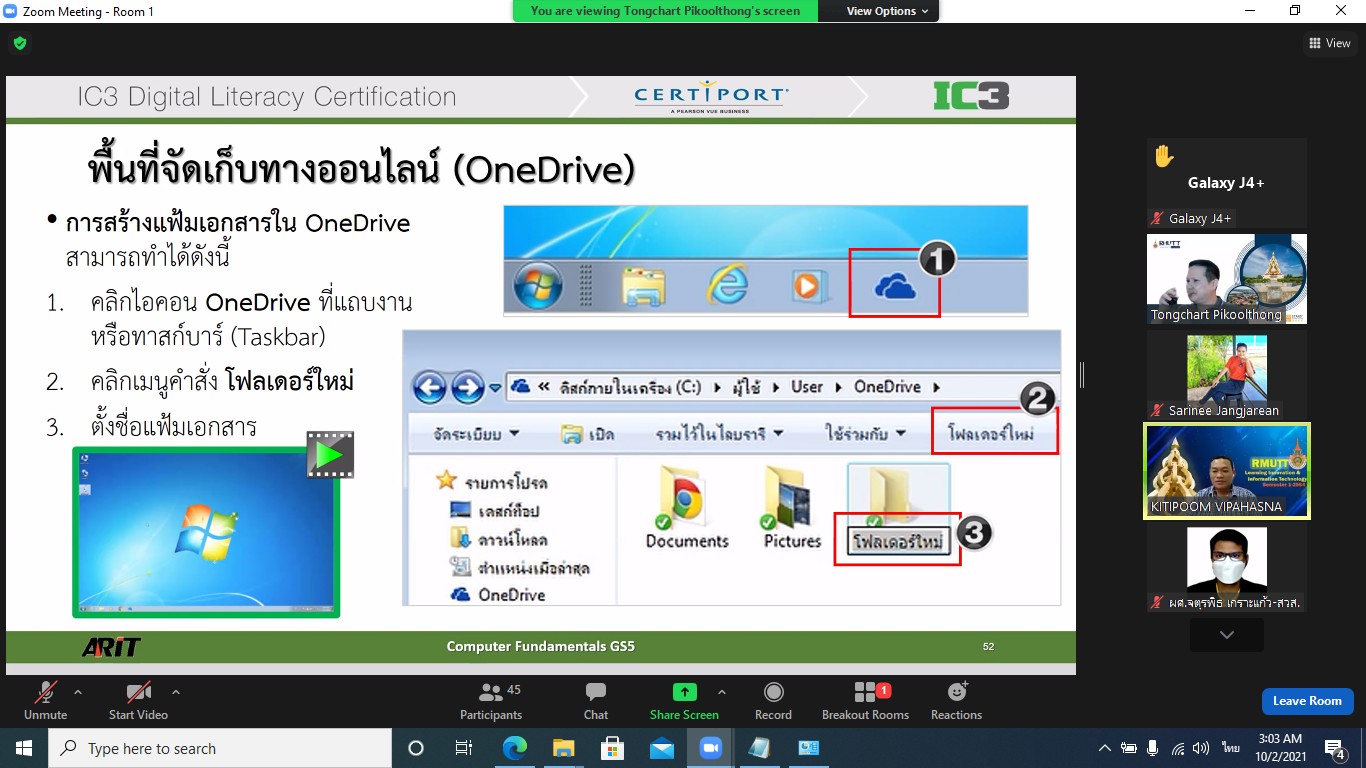Click Certiport logo in slide header
This screenshot has width=1366, height=768.
click(711, 97)
